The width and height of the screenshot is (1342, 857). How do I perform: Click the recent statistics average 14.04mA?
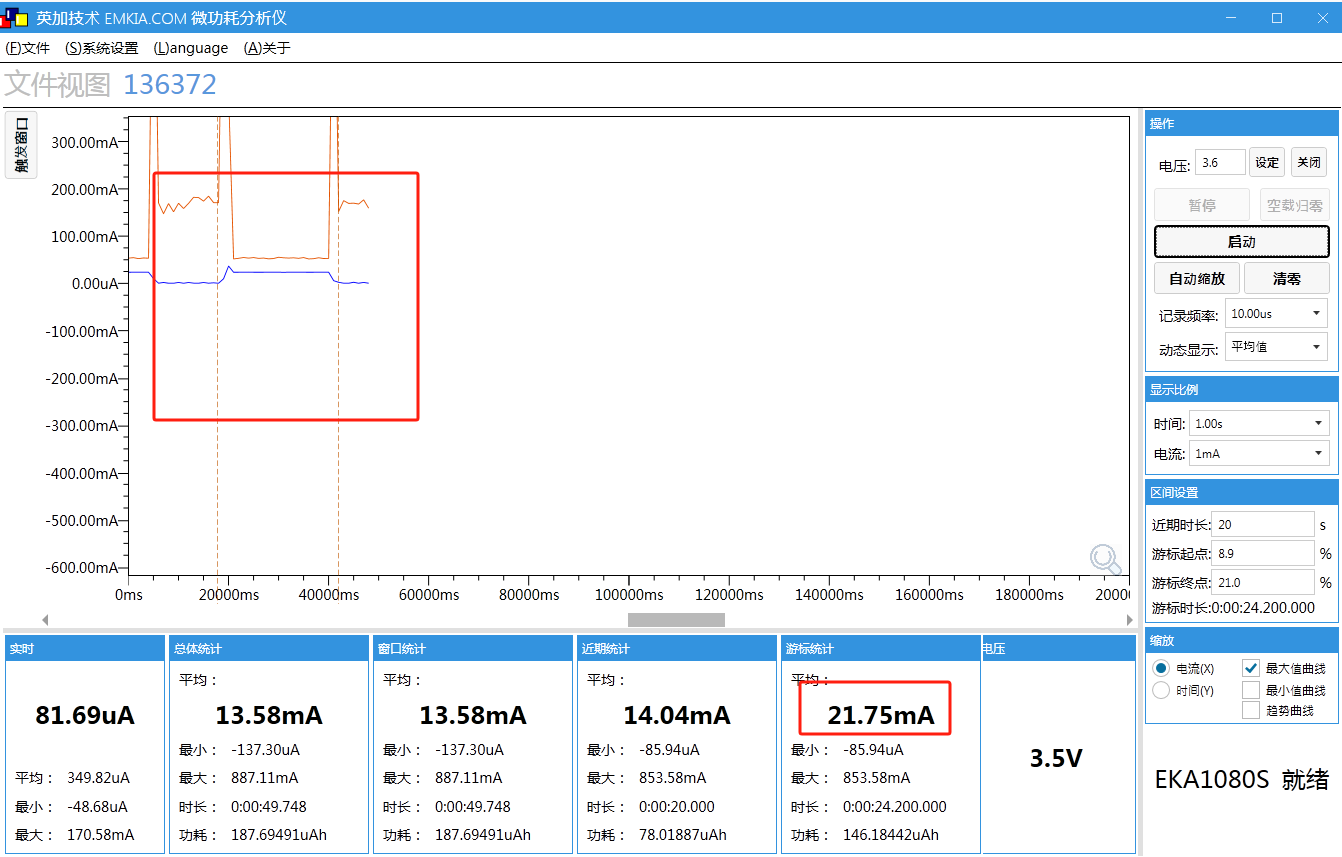677,715
